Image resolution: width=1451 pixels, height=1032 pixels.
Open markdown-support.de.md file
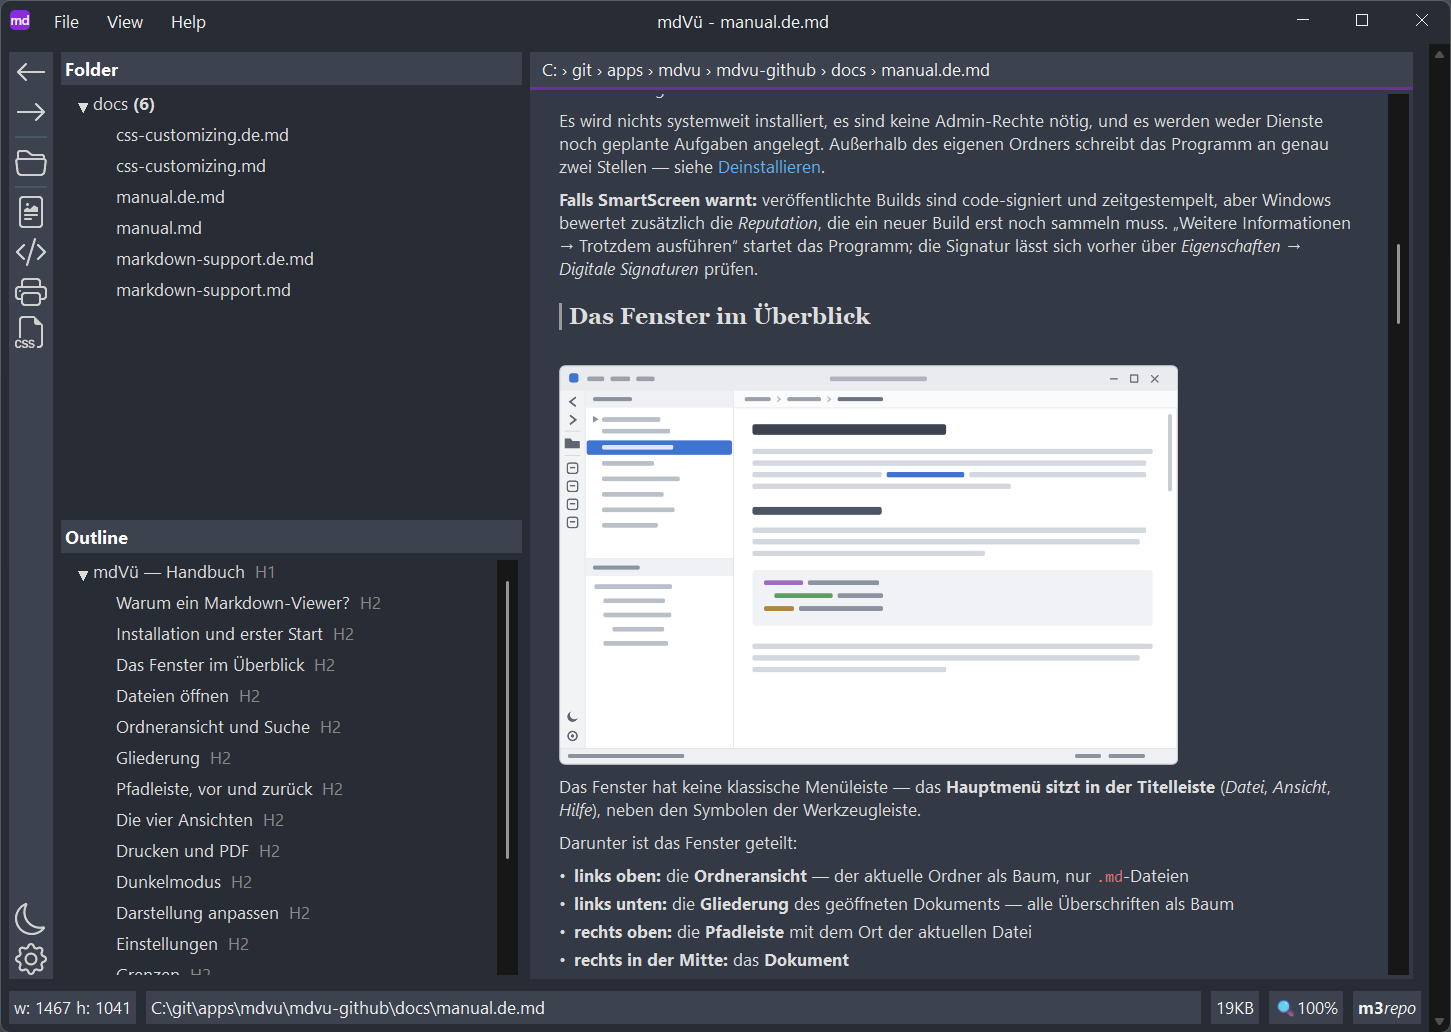tap(215, 259)
